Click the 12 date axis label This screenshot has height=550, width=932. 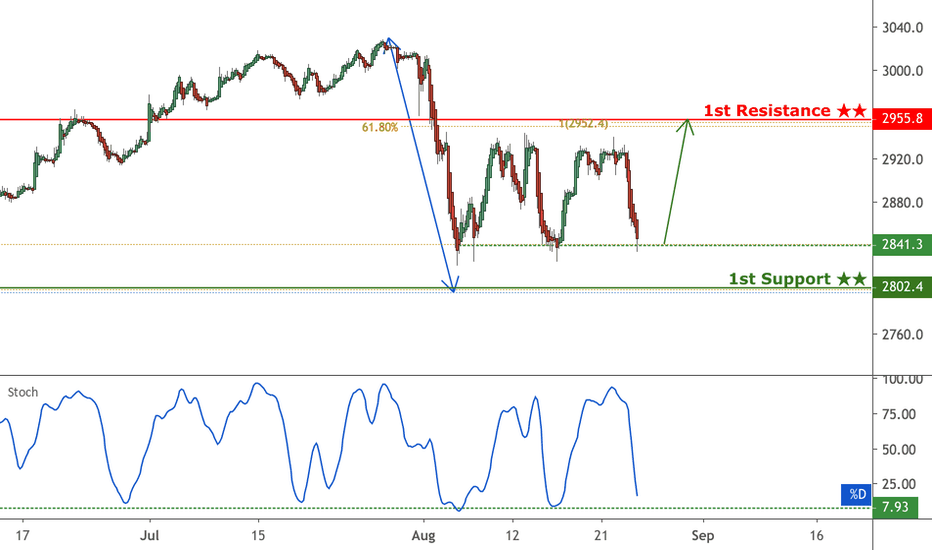(x=512, y=536)
